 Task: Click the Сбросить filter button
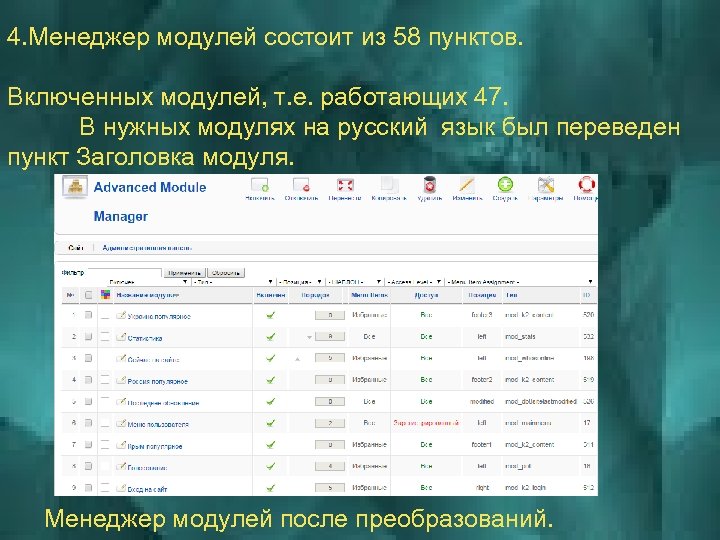(226, 273)
